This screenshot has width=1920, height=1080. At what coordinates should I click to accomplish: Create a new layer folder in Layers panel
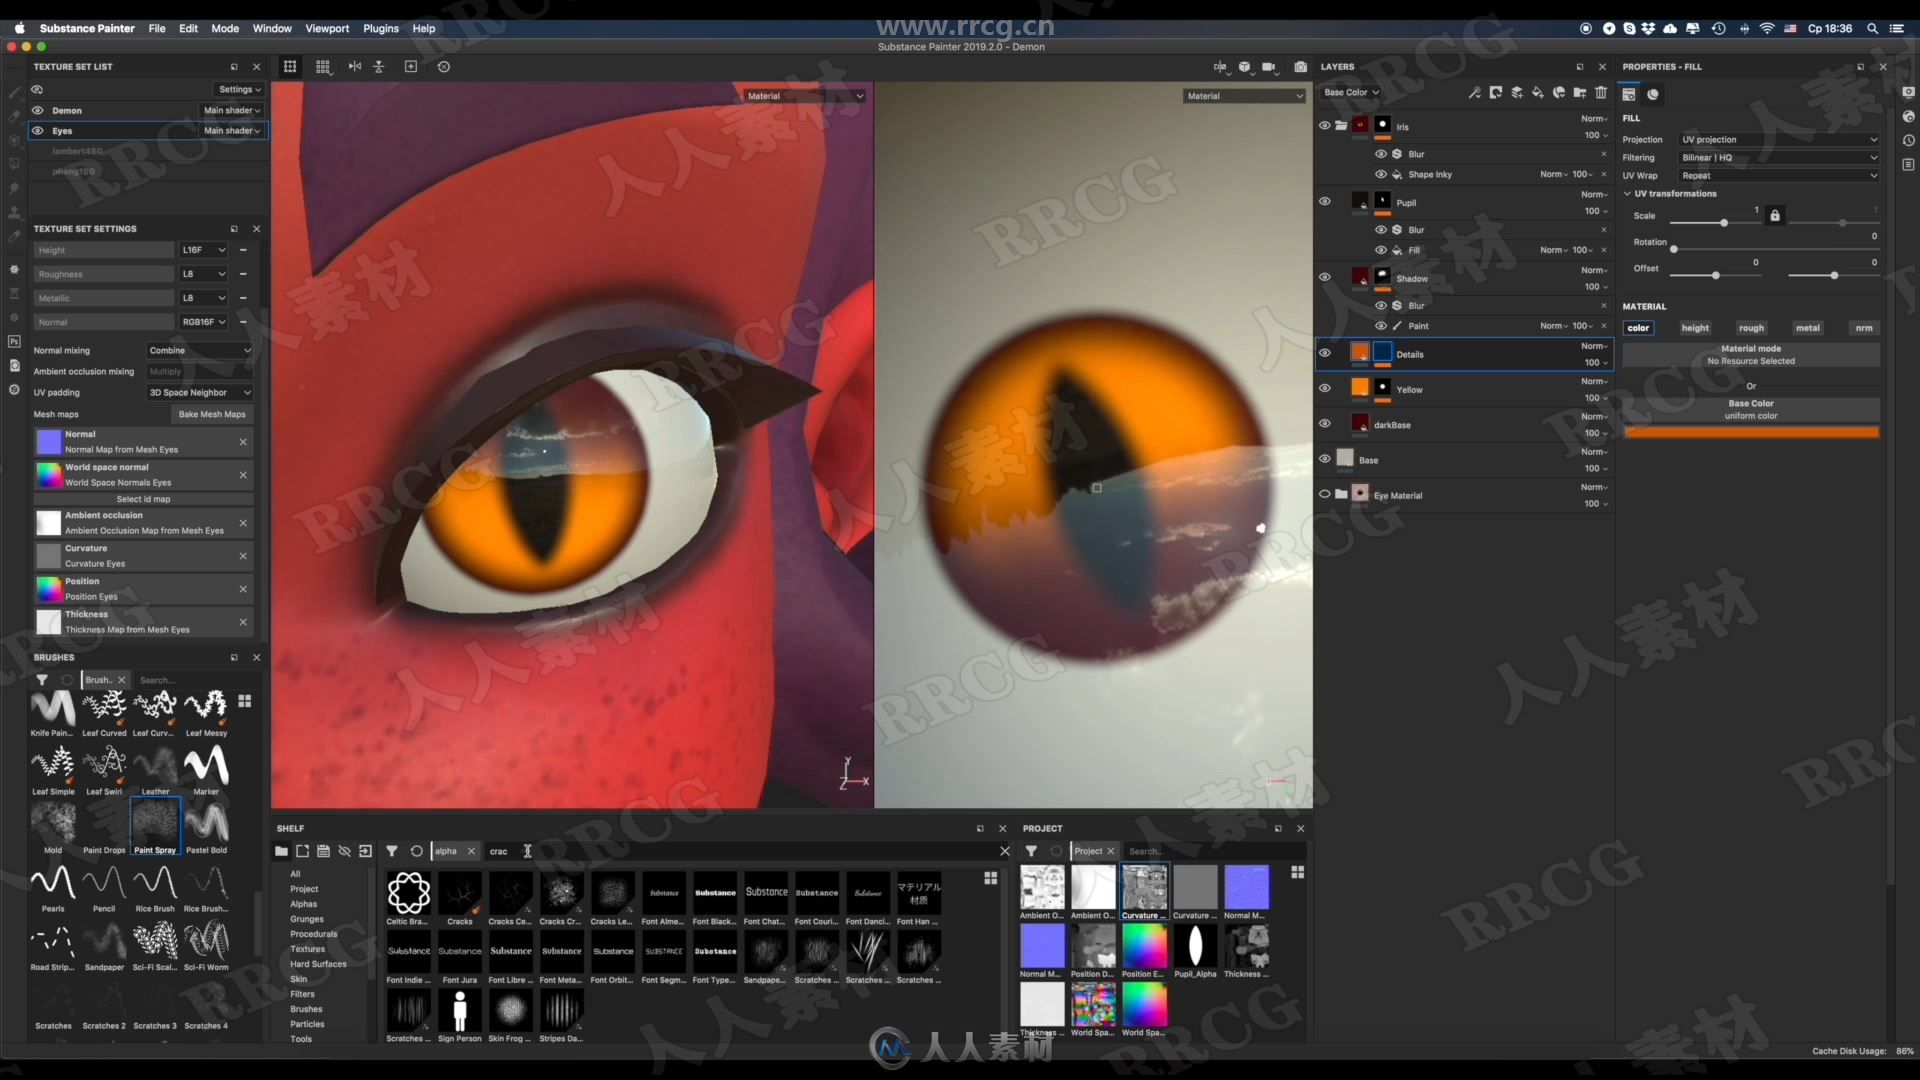click(x=1579, y=93)
